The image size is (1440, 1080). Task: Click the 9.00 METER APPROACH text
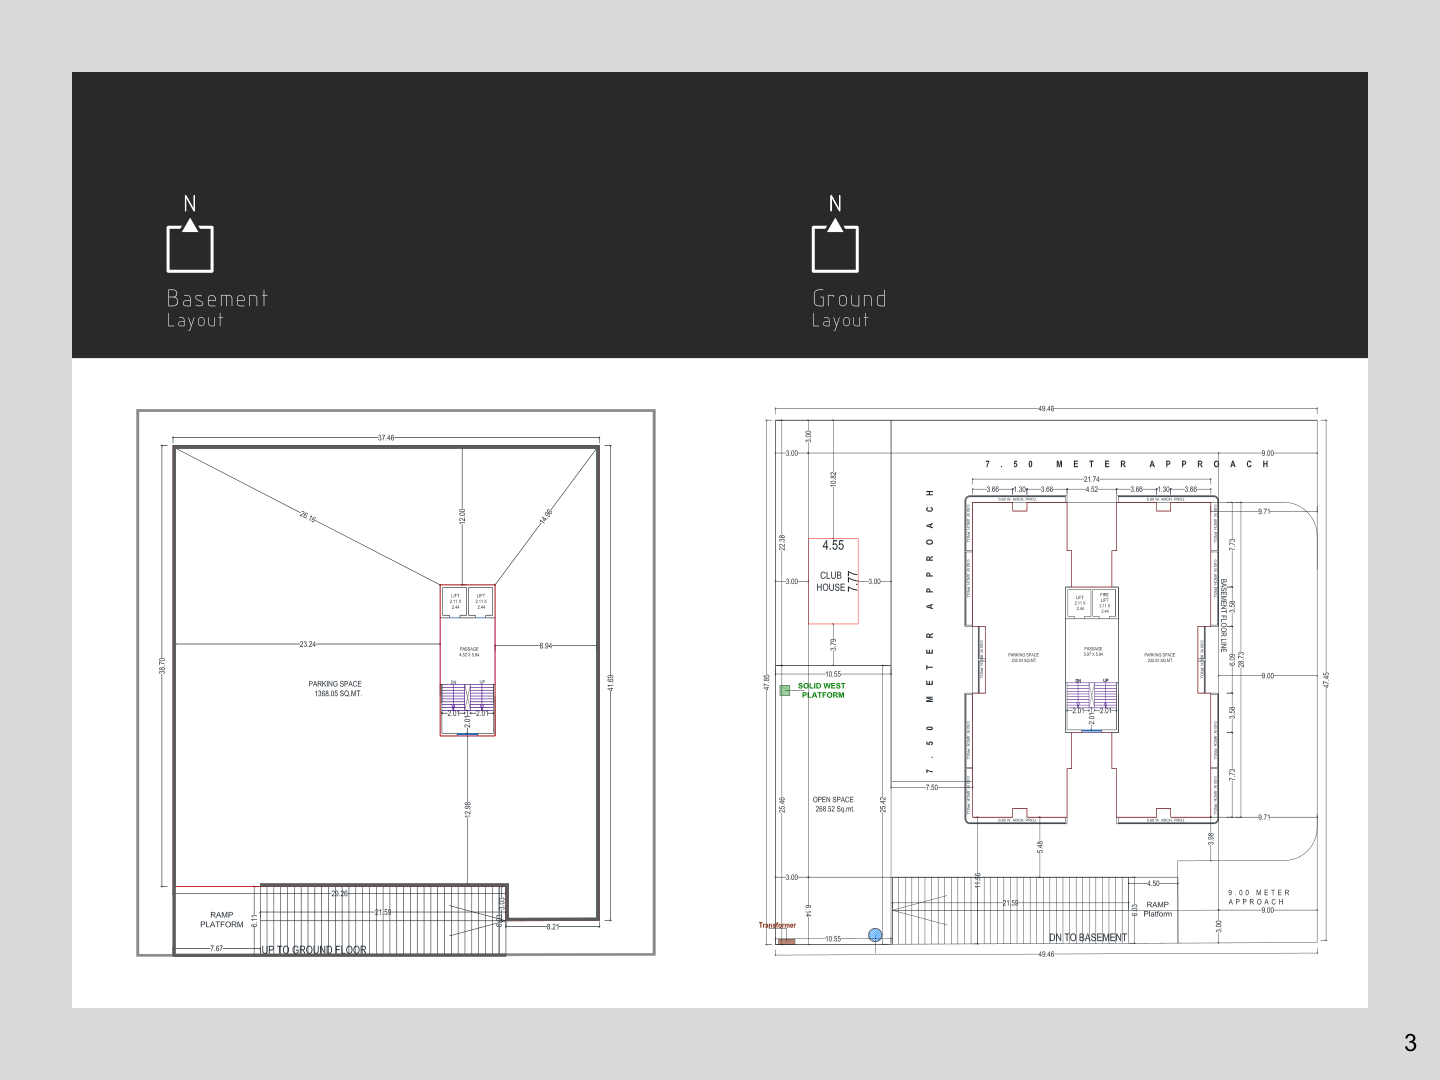1259,897
